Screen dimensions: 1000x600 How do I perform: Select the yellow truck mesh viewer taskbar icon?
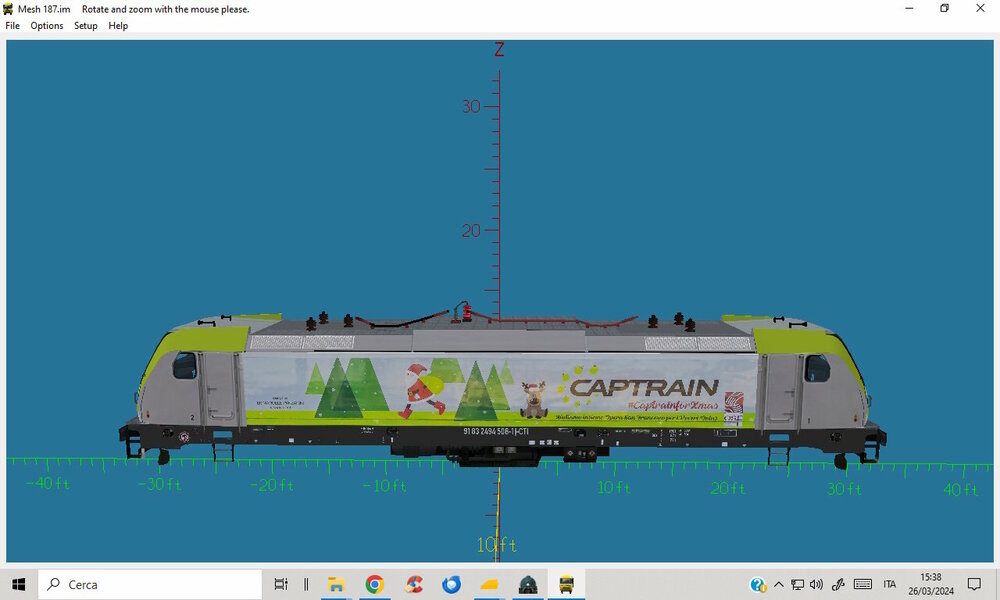tap(566, 584)
